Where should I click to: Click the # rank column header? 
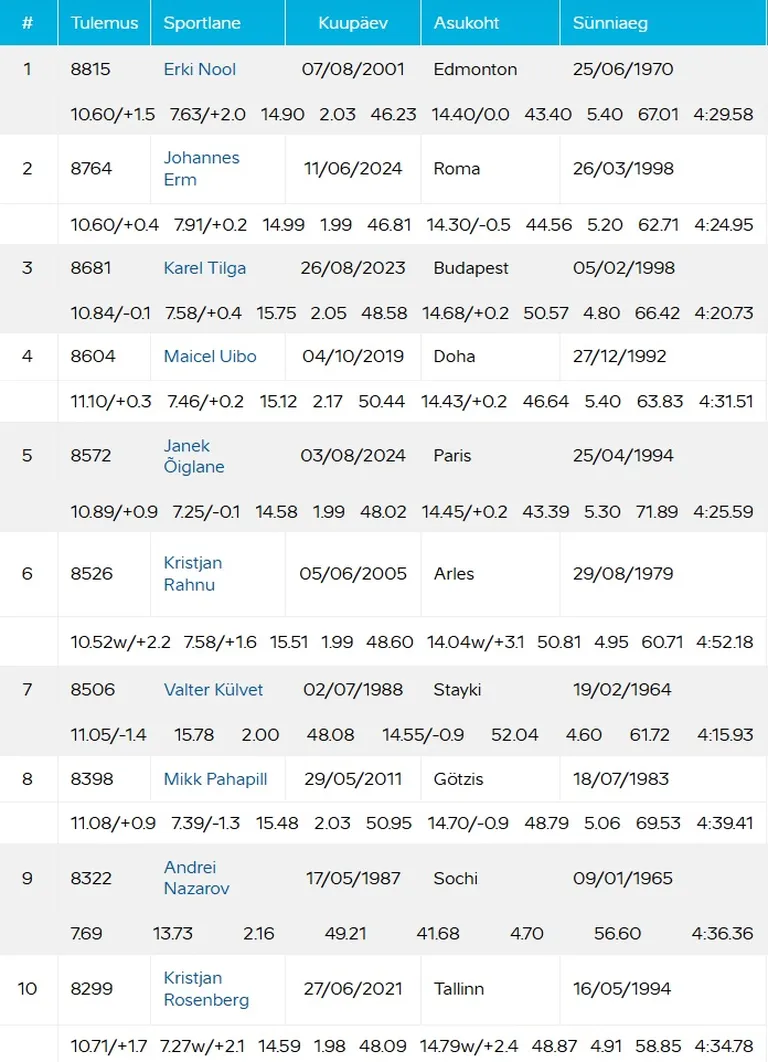(27, 22)
